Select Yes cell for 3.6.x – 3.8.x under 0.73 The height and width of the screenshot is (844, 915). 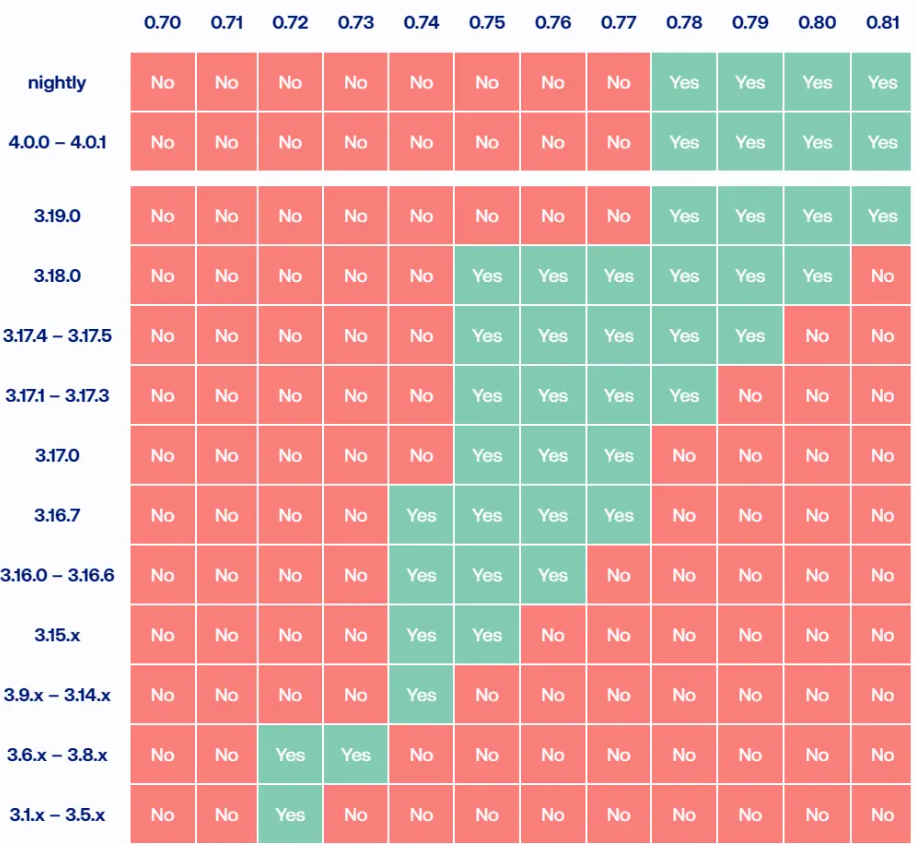click(x=356, y=755)
